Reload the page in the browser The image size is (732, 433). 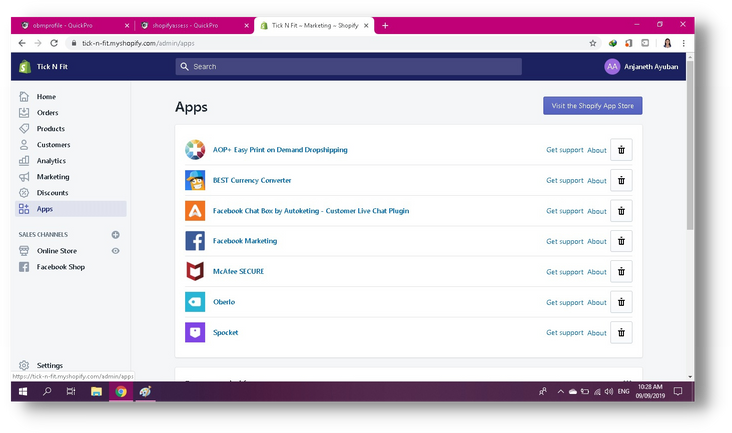pos(54,43)
